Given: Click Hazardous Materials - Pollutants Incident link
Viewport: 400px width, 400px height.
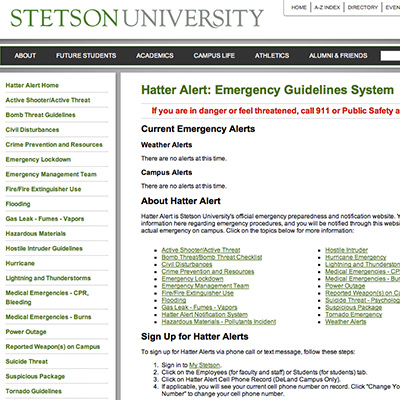Looking at the screenshot, I should pos(219,322).
